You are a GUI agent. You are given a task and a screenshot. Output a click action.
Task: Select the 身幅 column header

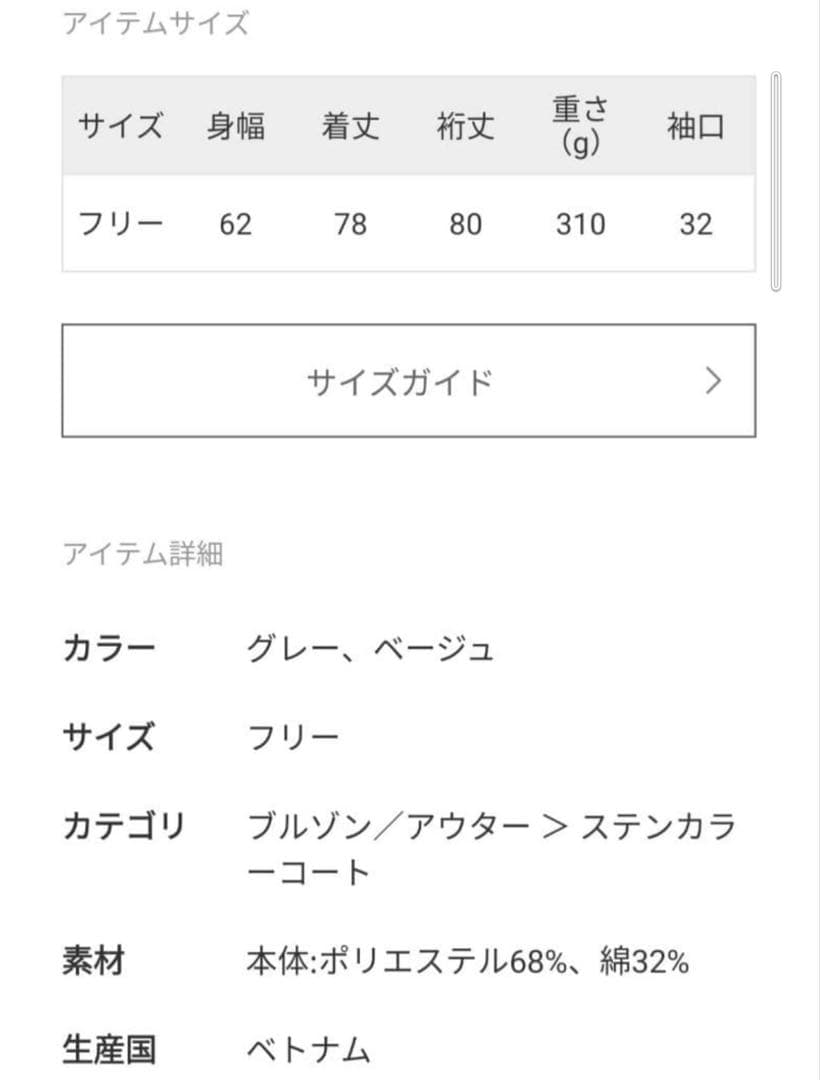click(238, 126)
